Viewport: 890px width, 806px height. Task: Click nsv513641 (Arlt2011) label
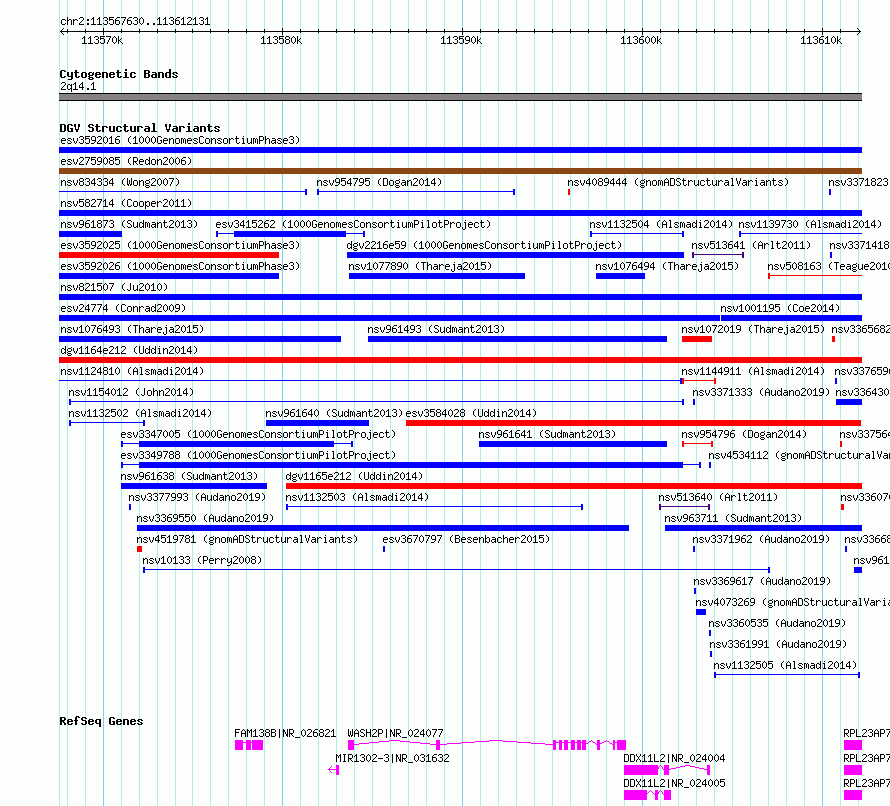click(751, 245)
